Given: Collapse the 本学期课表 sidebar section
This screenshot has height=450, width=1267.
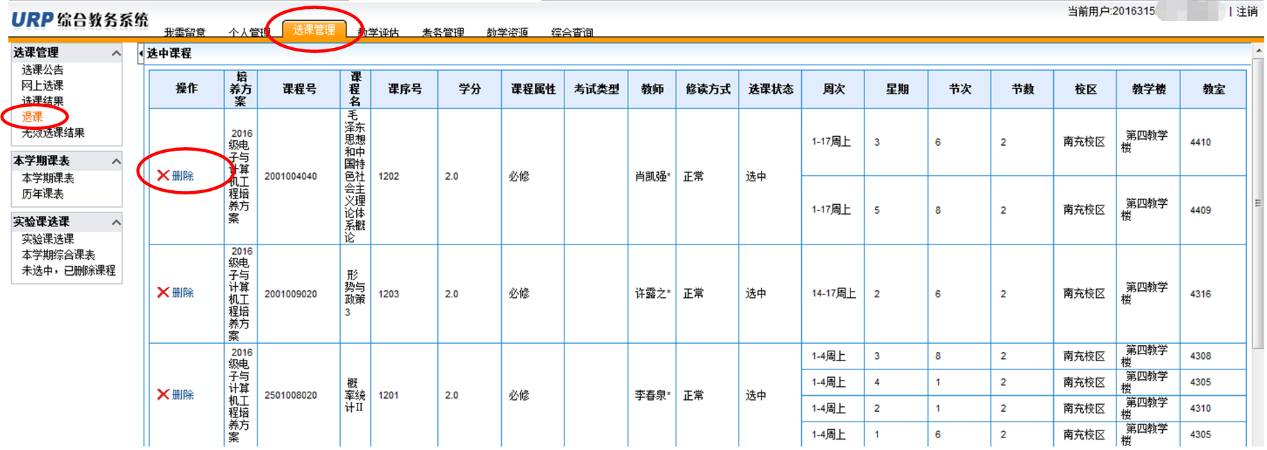Looking at the screenshot, I should (117, 161).
